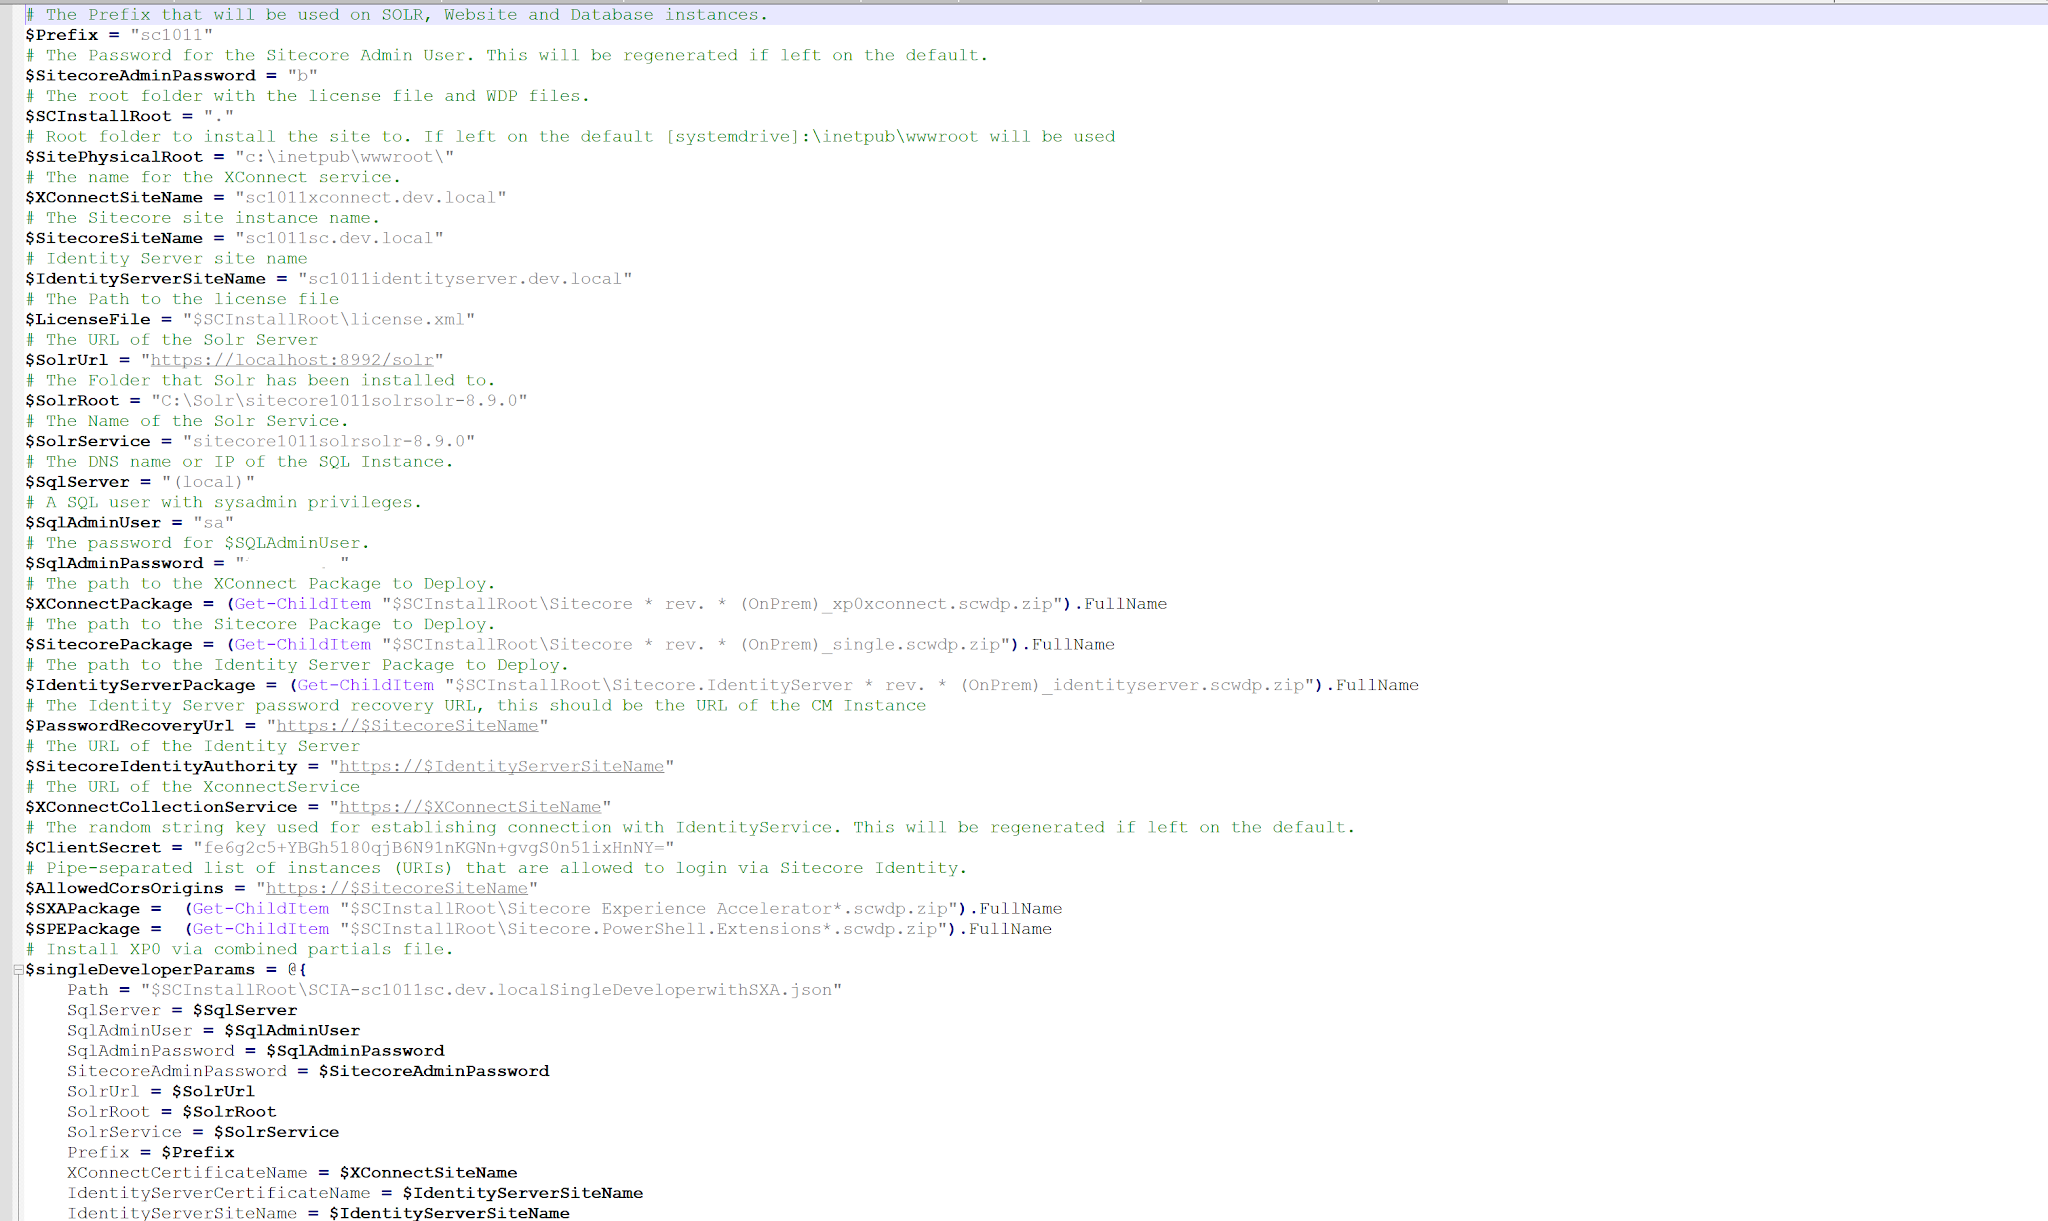Click the $SitecoreAdminPassword variable declaration

tap(140, 75)
